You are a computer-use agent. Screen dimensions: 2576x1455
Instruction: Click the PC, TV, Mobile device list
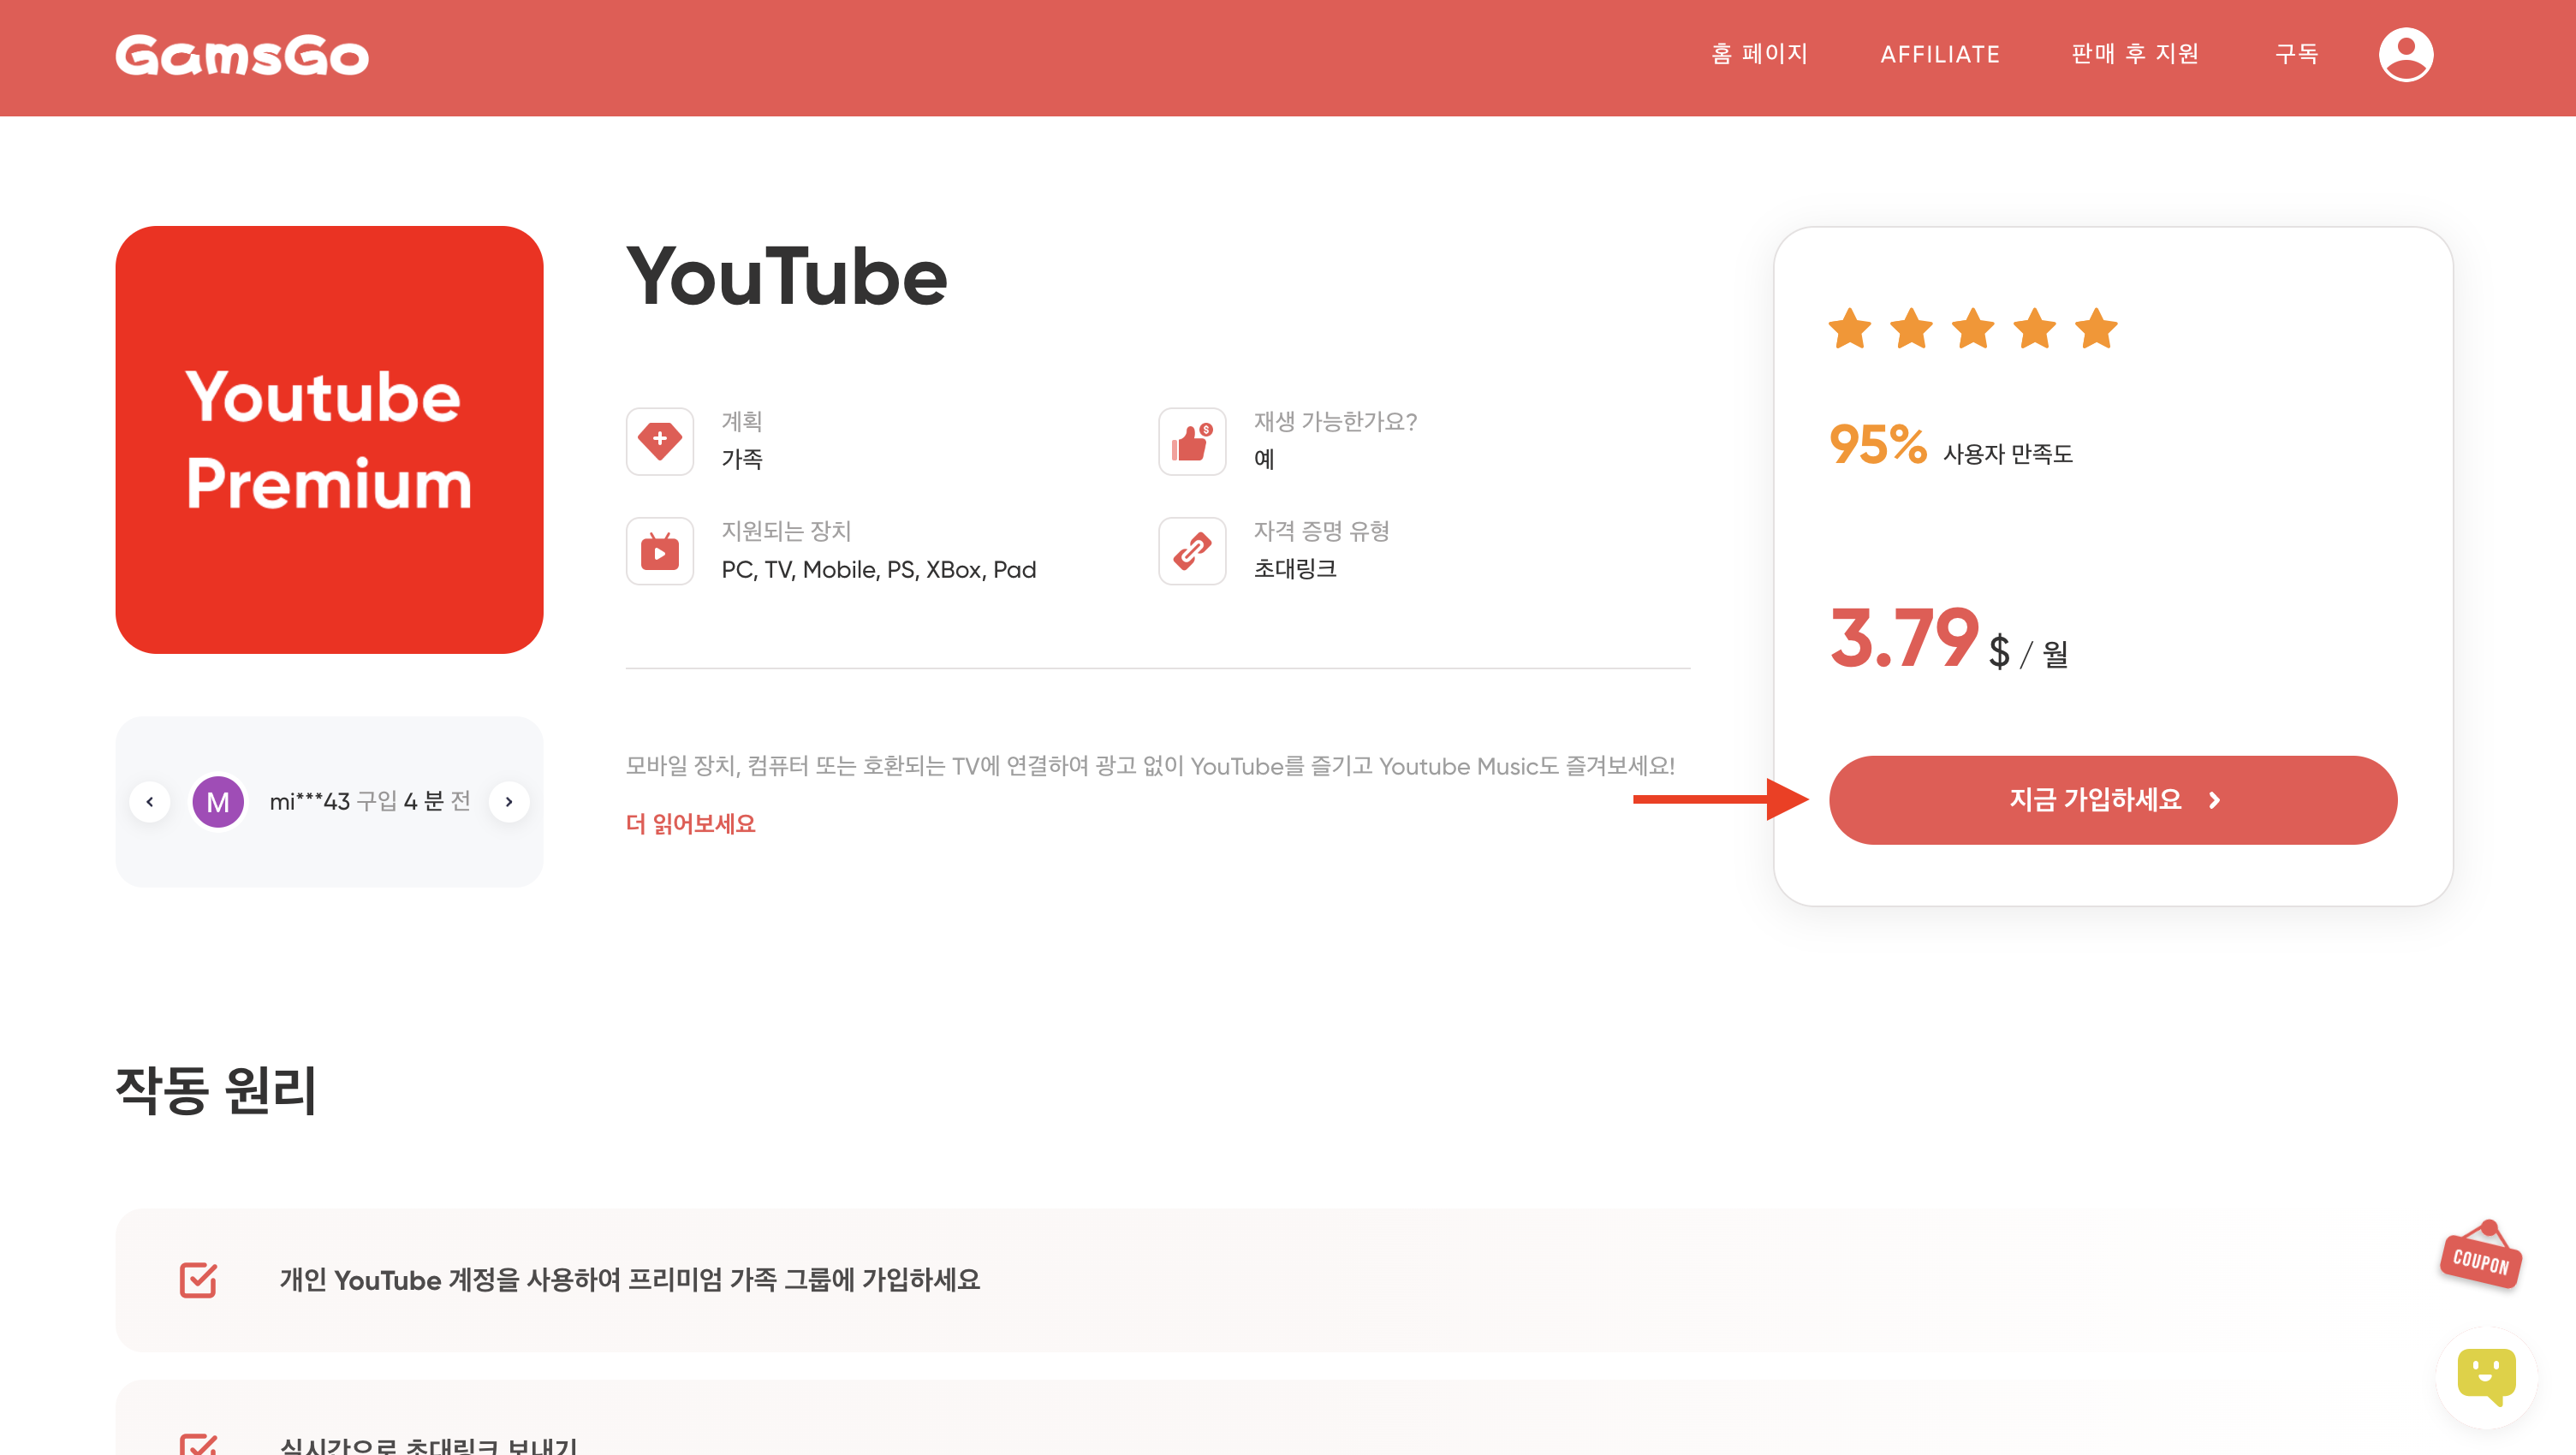click(x=879, y=570)
